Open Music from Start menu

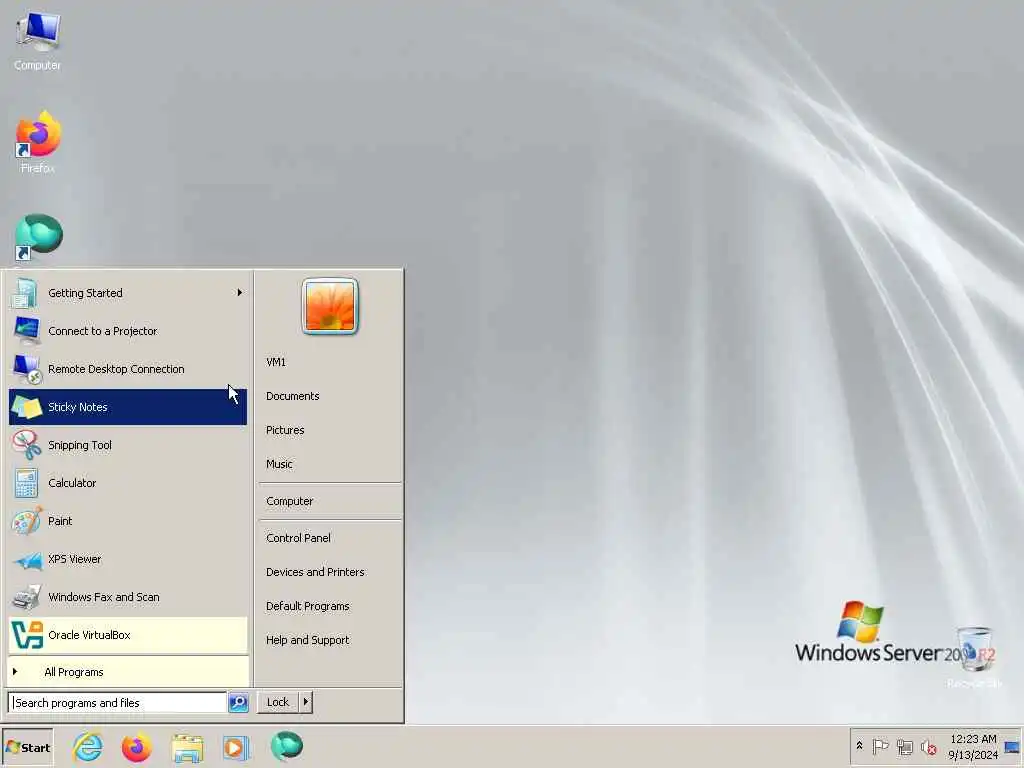[279, 464]
